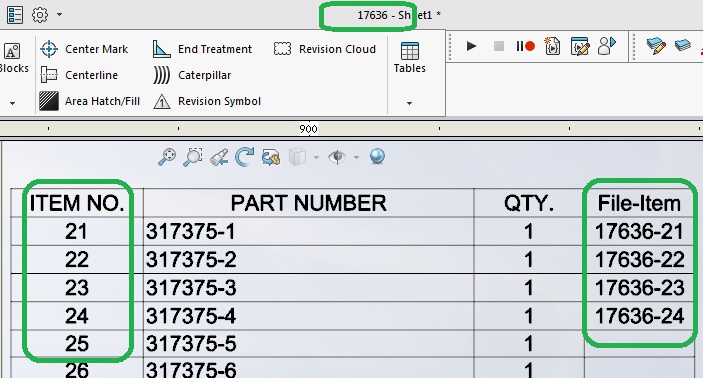Click the Center Mark tool

coord(84,49)
